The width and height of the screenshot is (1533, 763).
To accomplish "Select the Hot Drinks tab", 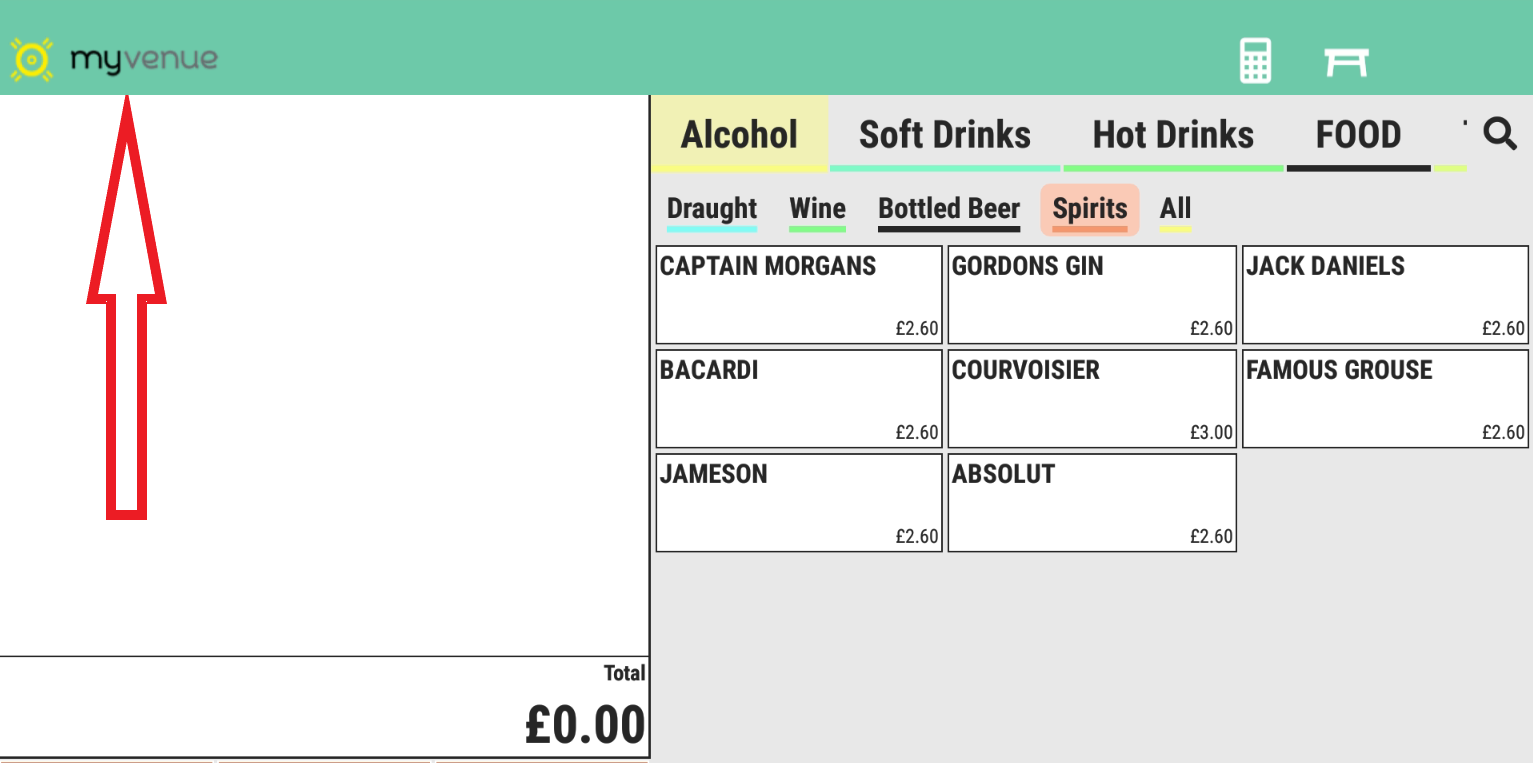I will click(1173, 134).
